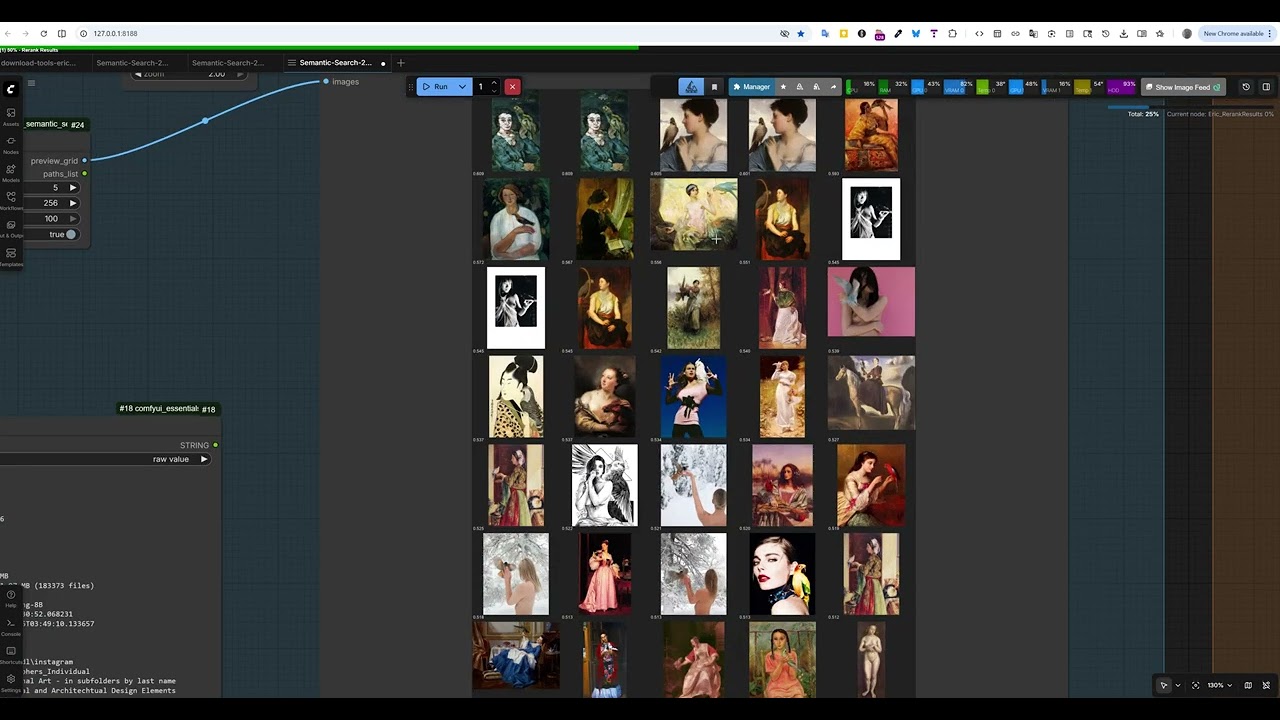
Task: Toggle the true boolean switch on node #24
Action: point(70,234)
